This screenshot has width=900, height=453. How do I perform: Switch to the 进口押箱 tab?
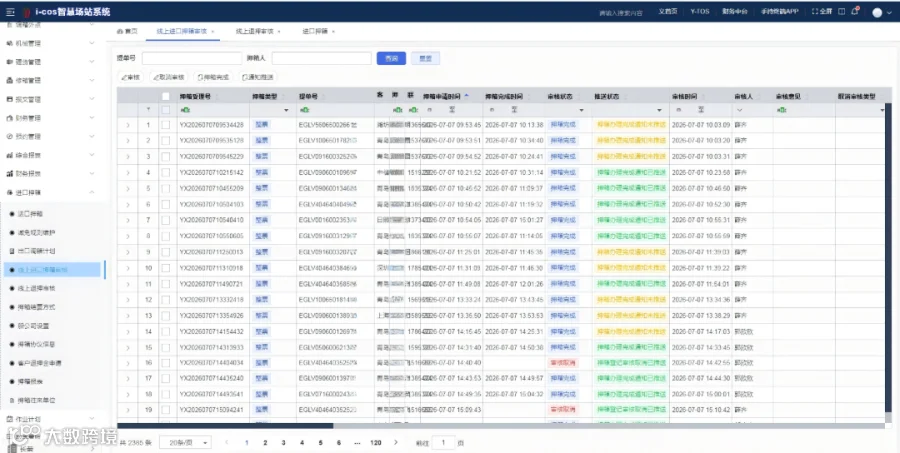point(315,31)
